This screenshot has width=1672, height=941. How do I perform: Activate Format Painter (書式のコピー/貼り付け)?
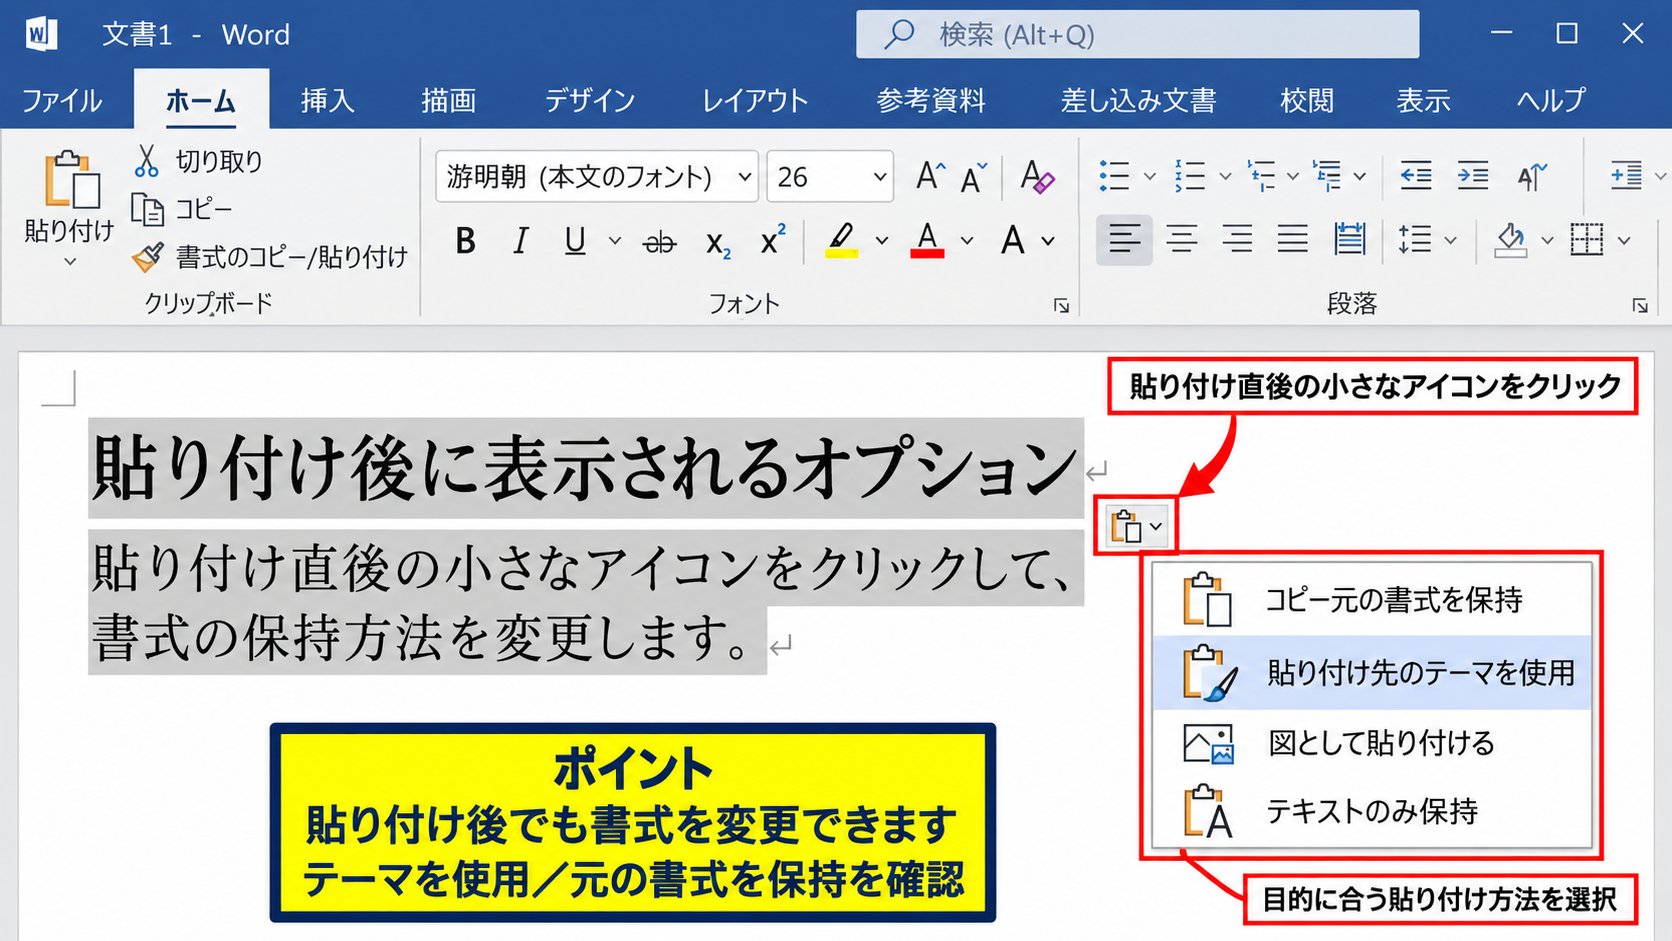point(270,257)
